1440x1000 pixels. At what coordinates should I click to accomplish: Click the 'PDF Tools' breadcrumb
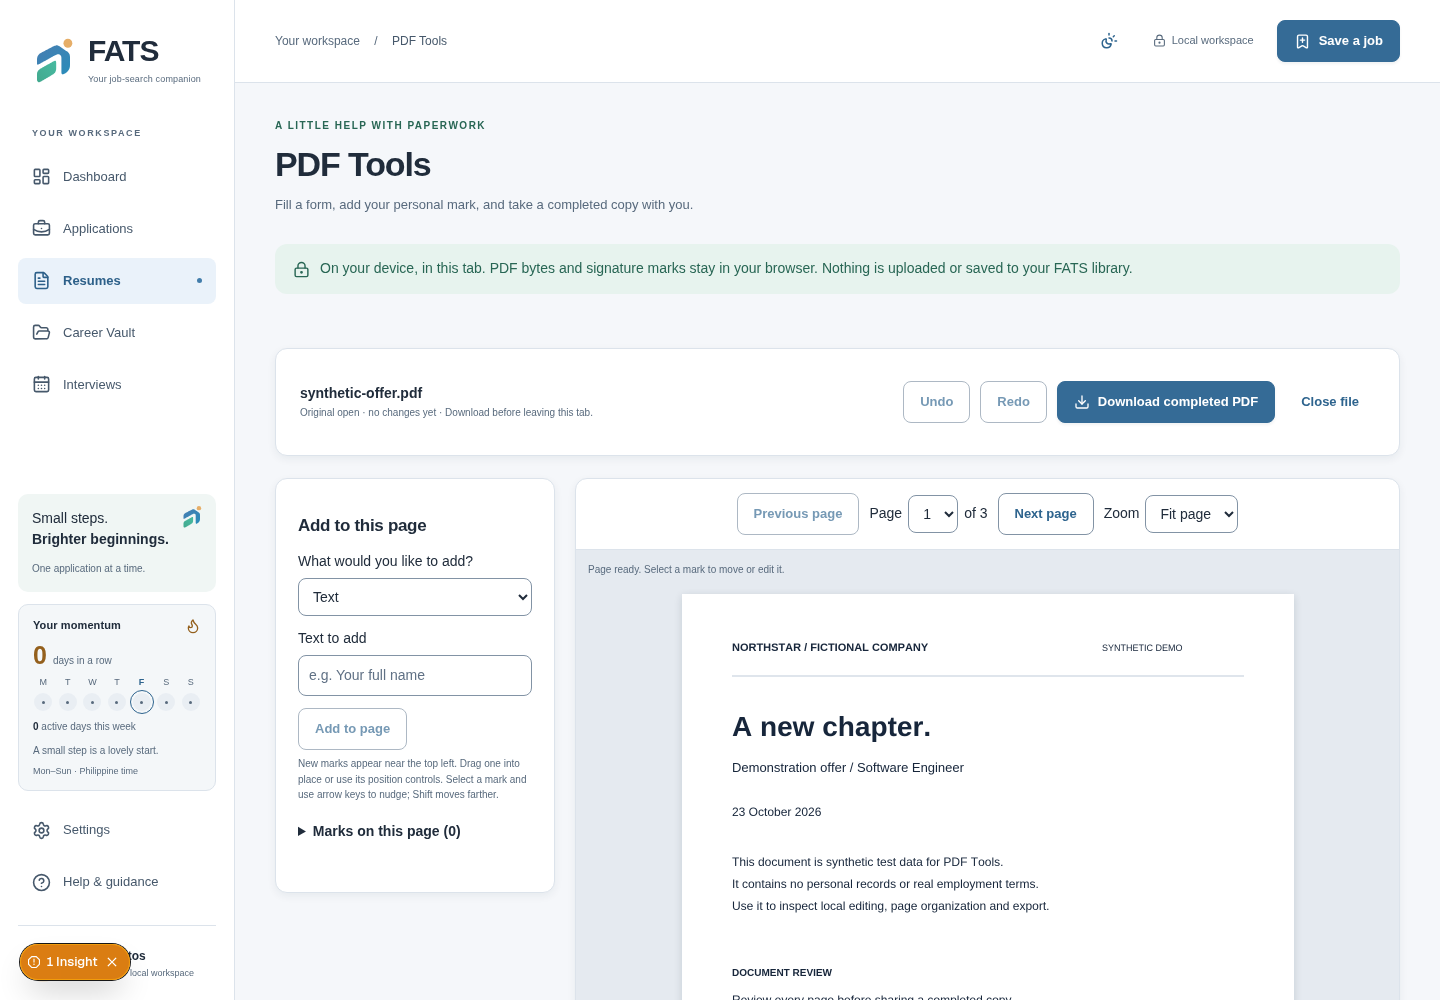[419, 41]
